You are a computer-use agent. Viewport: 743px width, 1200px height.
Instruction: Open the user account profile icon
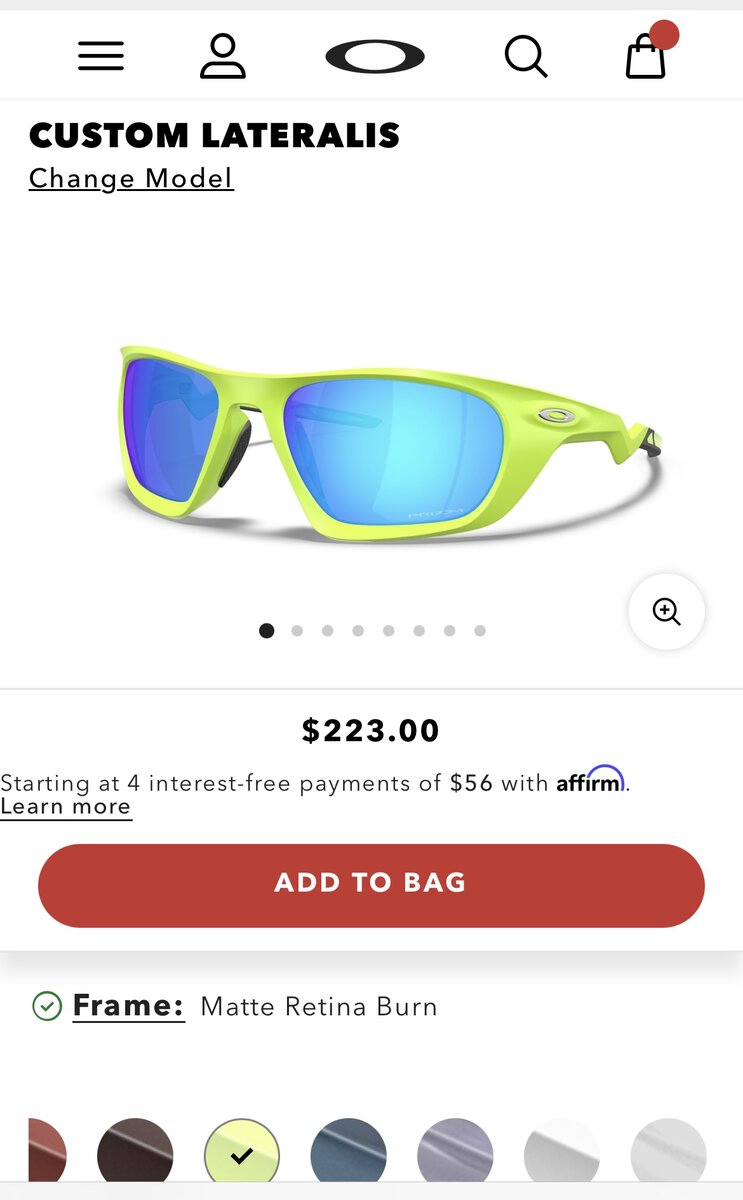pyautogui.click(x=222, y=56)
